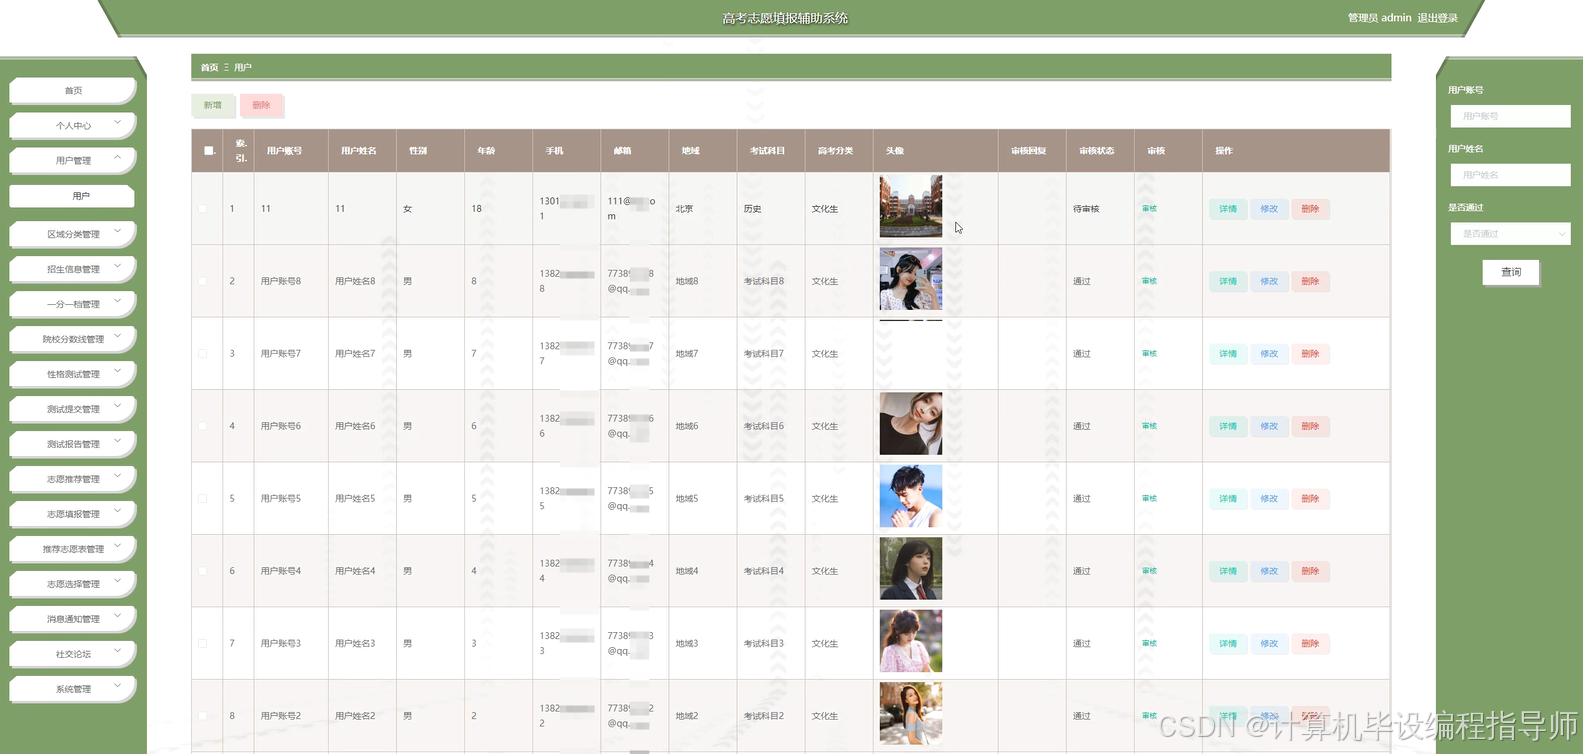Open avatar thumbnail in 用户账号3 row
The image size is (1583, 754).
click(910, 641)
